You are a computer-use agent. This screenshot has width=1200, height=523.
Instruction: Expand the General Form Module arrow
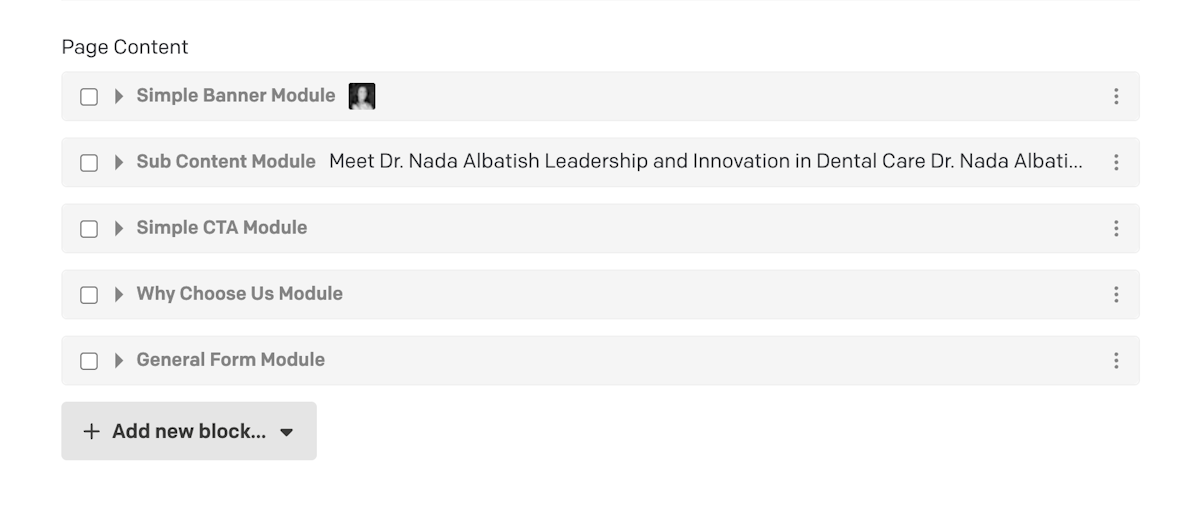click(x=119, y=360)
